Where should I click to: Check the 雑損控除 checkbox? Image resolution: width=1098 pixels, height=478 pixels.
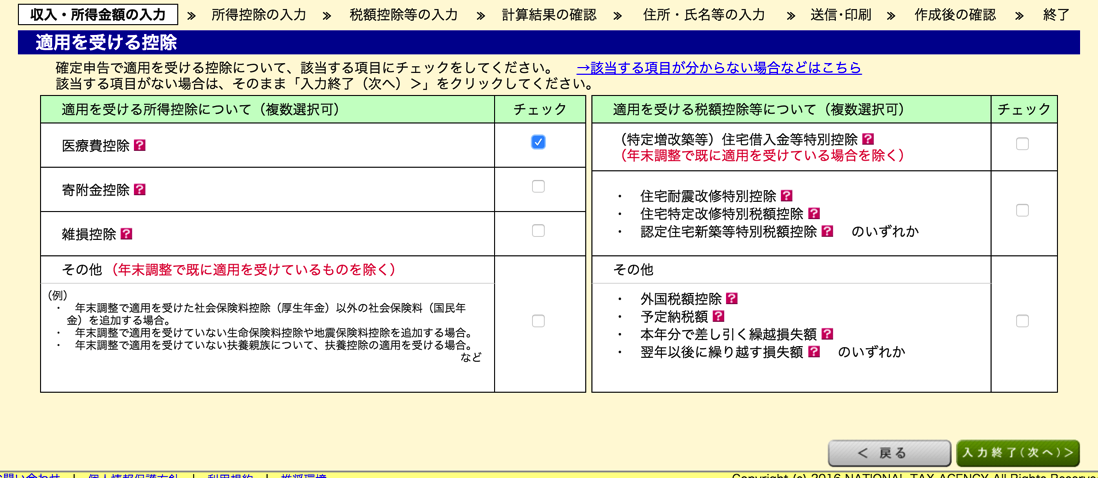(x=538, y=230)
